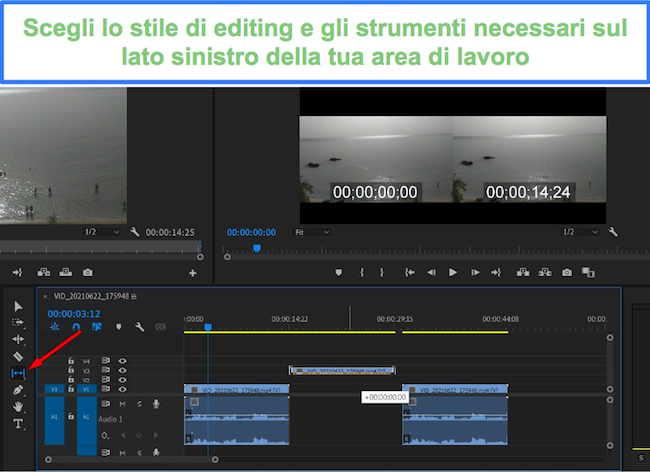This screenshot has height=472, width=650.
Task: Pick the Razor tool
Action: [18, 356]
